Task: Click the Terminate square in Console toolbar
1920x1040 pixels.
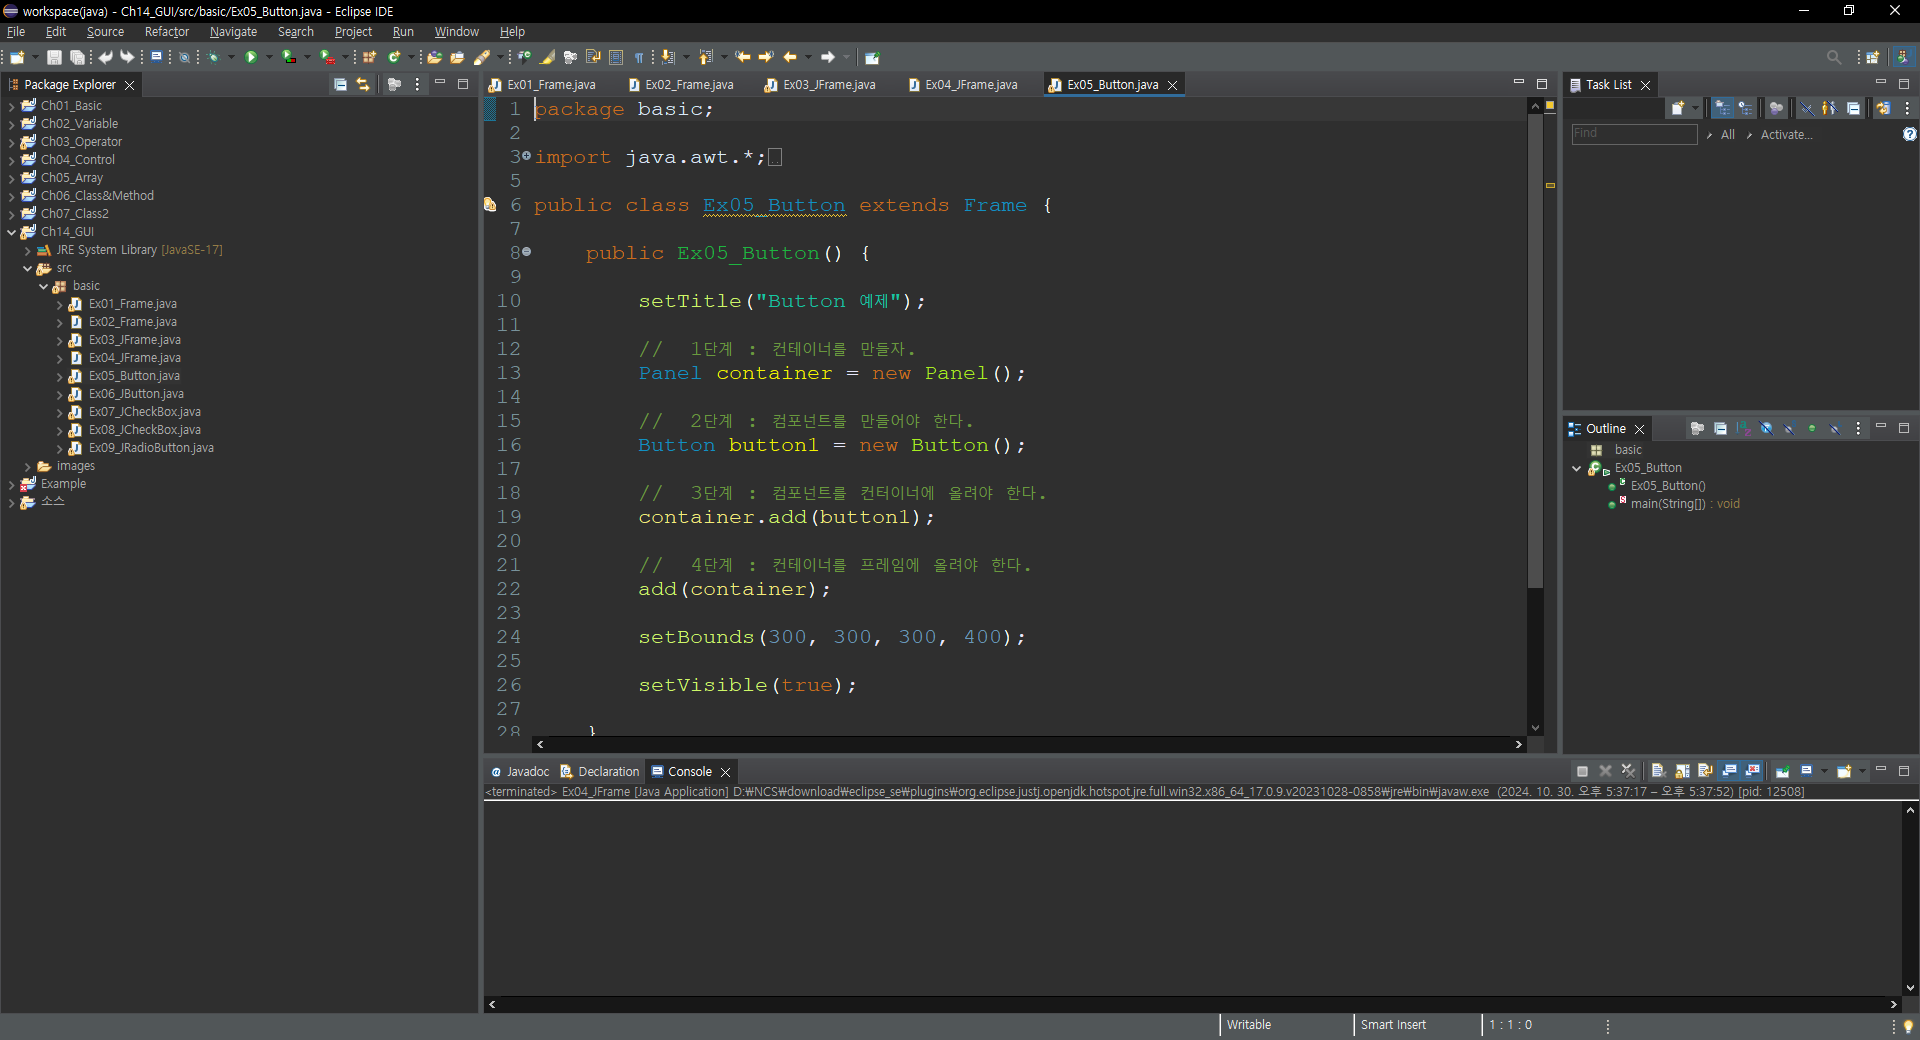Action: 1582,771
